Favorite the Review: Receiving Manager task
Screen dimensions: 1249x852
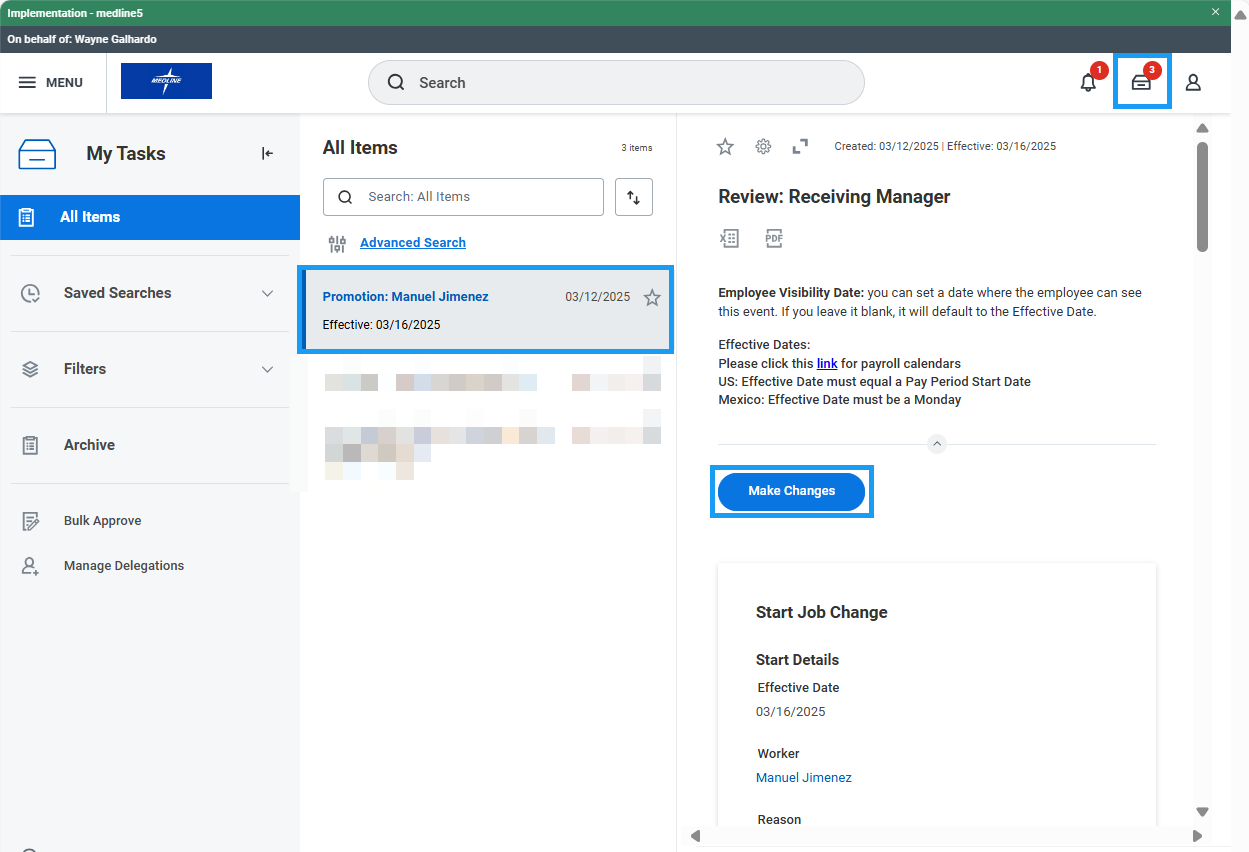tap(725, 147)
